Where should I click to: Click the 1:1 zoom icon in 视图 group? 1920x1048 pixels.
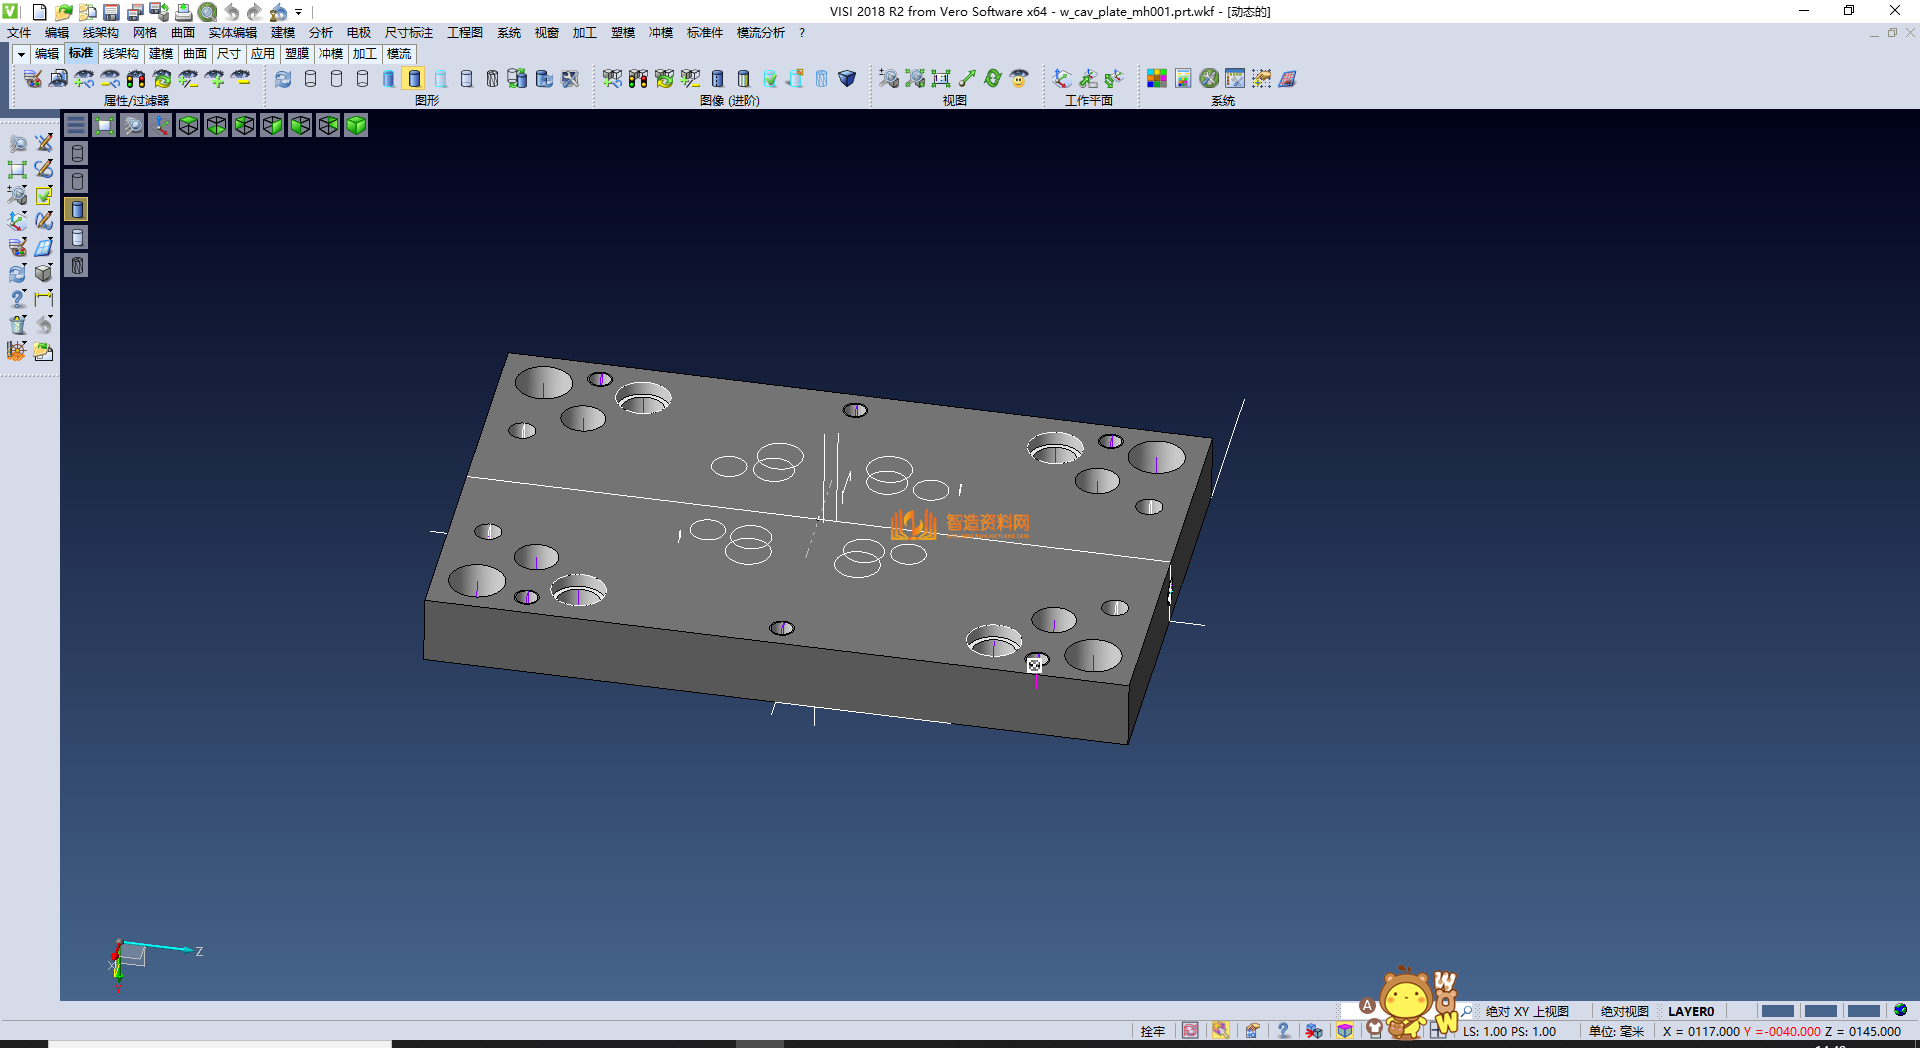(x=941, y=78)
